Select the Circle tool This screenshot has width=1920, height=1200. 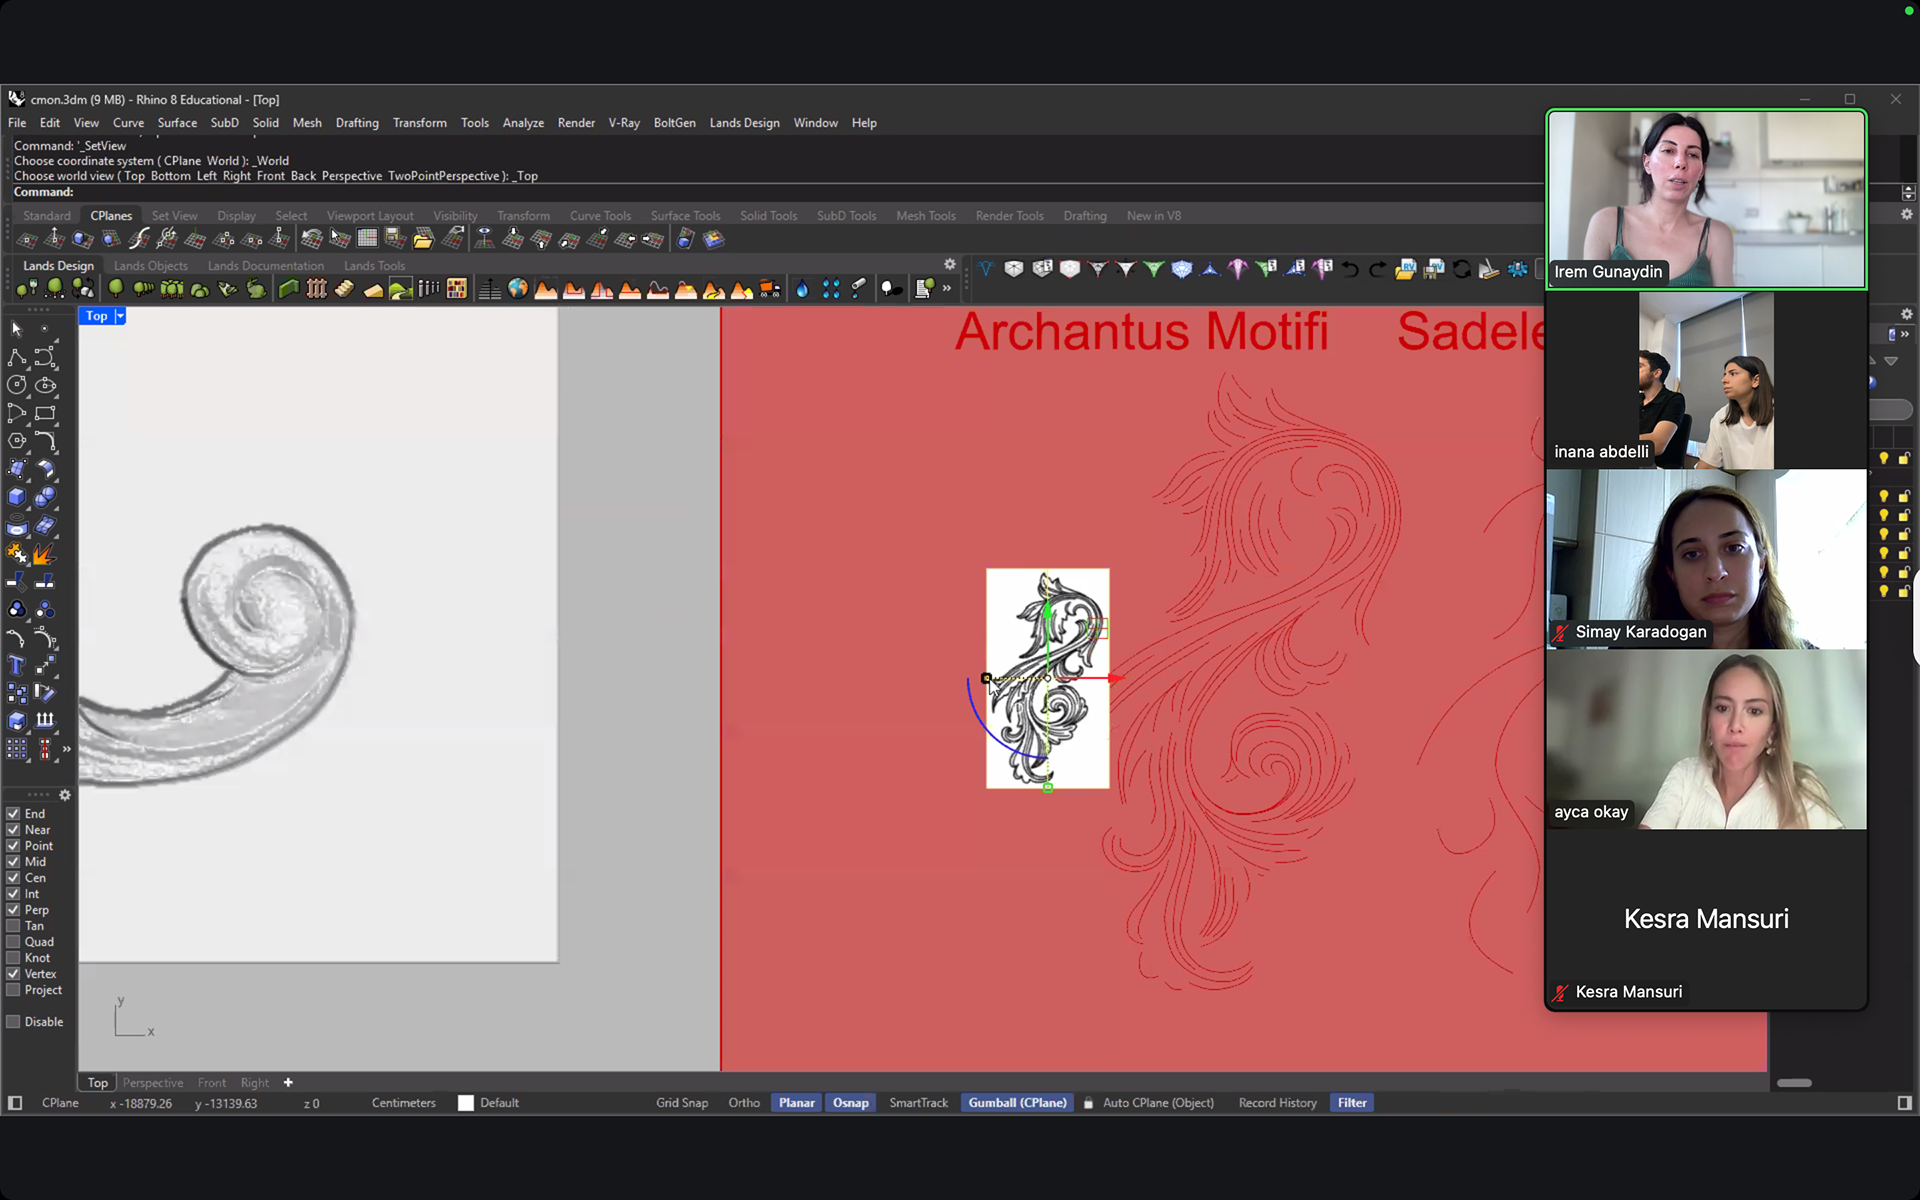tap(16, 385)
